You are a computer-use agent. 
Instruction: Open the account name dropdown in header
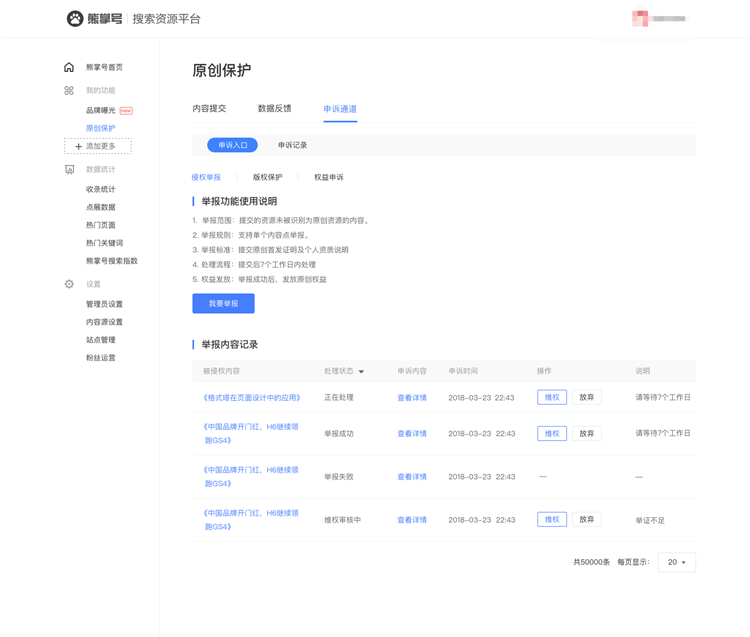coord(669,19)
